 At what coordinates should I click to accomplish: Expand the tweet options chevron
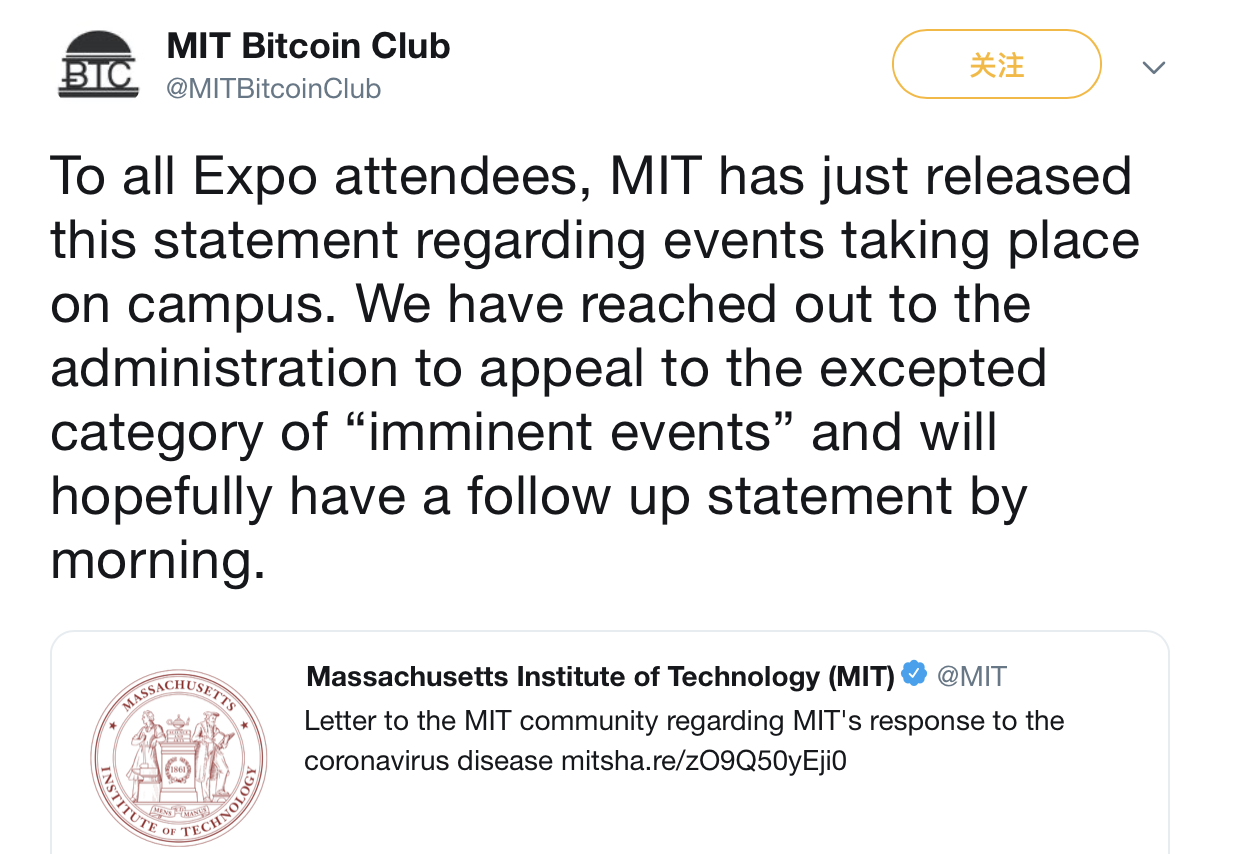1154,68
